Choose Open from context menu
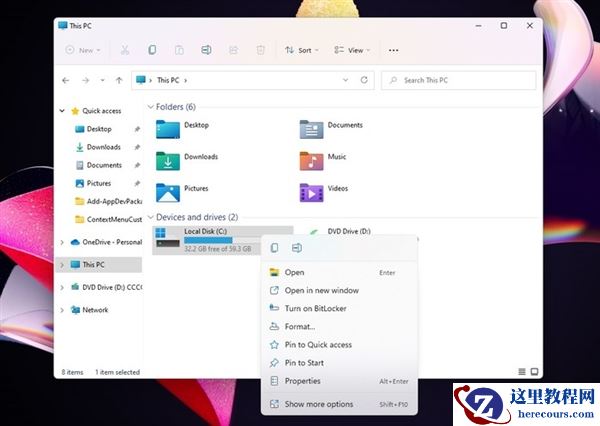The width and height of the screenshot is (600, 426). click(x=339, y=273)
